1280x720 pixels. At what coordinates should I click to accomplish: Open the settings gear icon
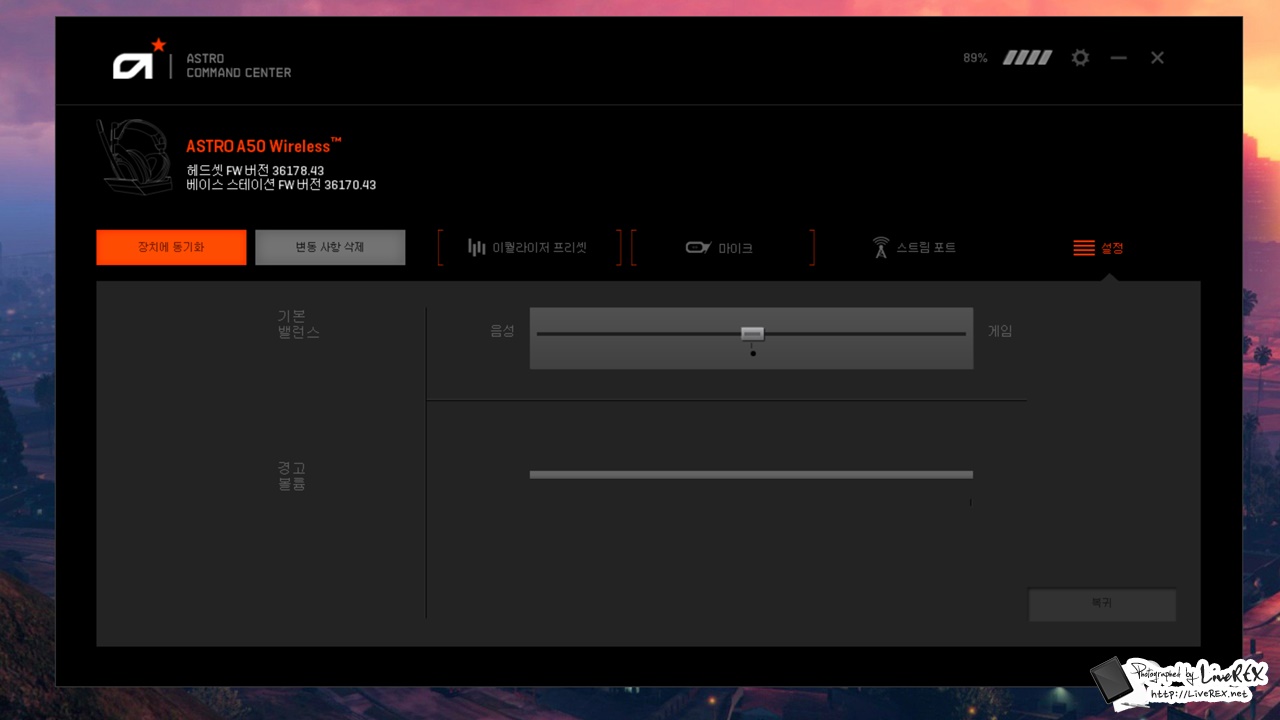pyautogui.click(x=1080, y=58)
